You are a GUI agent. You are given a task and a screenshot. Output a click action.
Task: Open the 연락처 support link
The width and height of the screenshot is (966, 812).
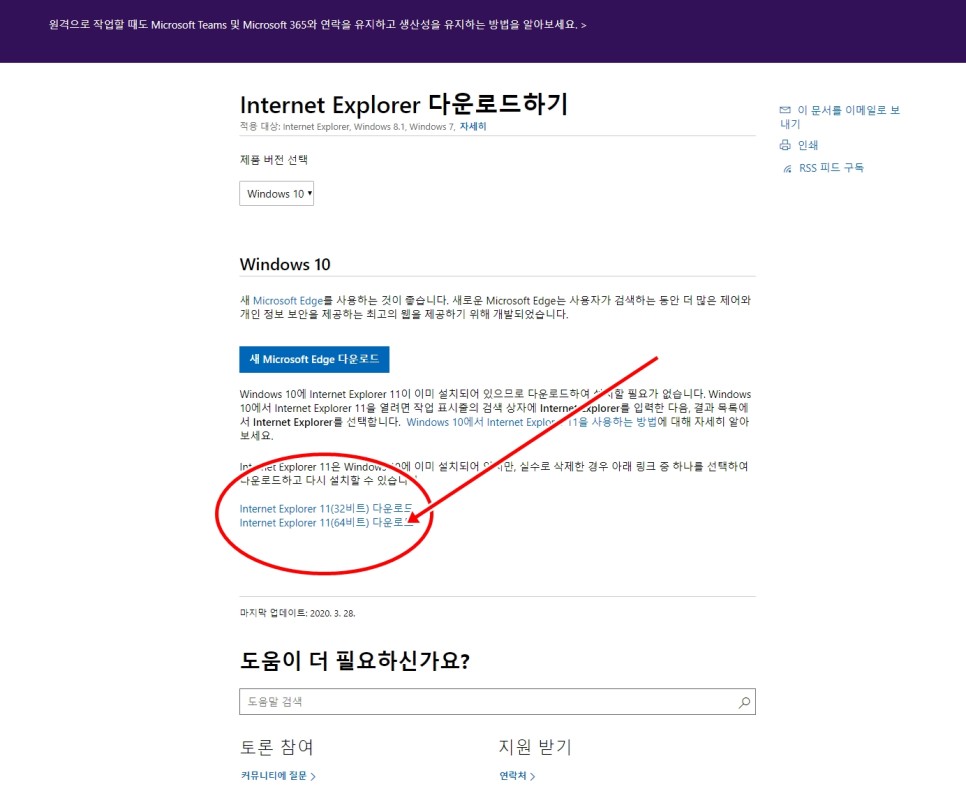pyautogui.click(x=517, y=776)
